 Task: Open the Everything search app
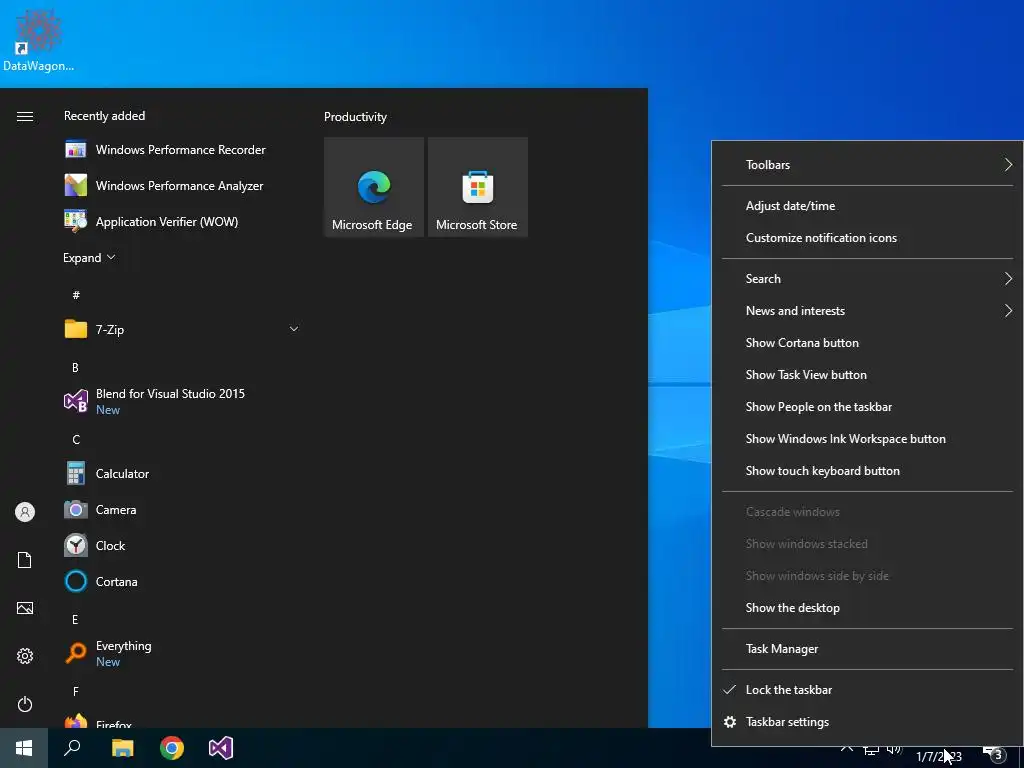coord(181,653)
